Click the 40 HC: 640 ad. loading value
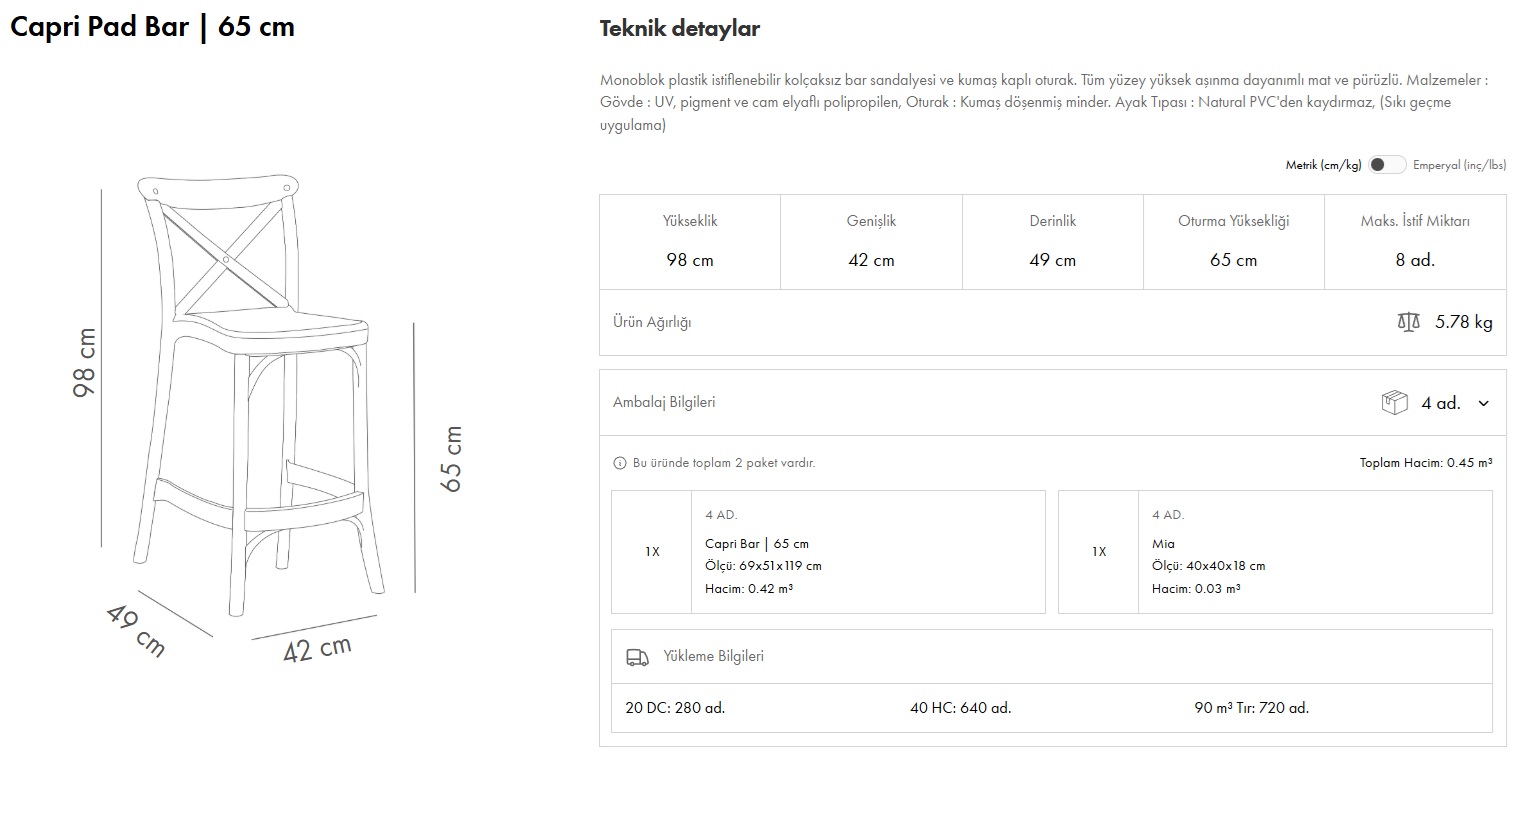The image size is (1524, 814). click(960, 708)
